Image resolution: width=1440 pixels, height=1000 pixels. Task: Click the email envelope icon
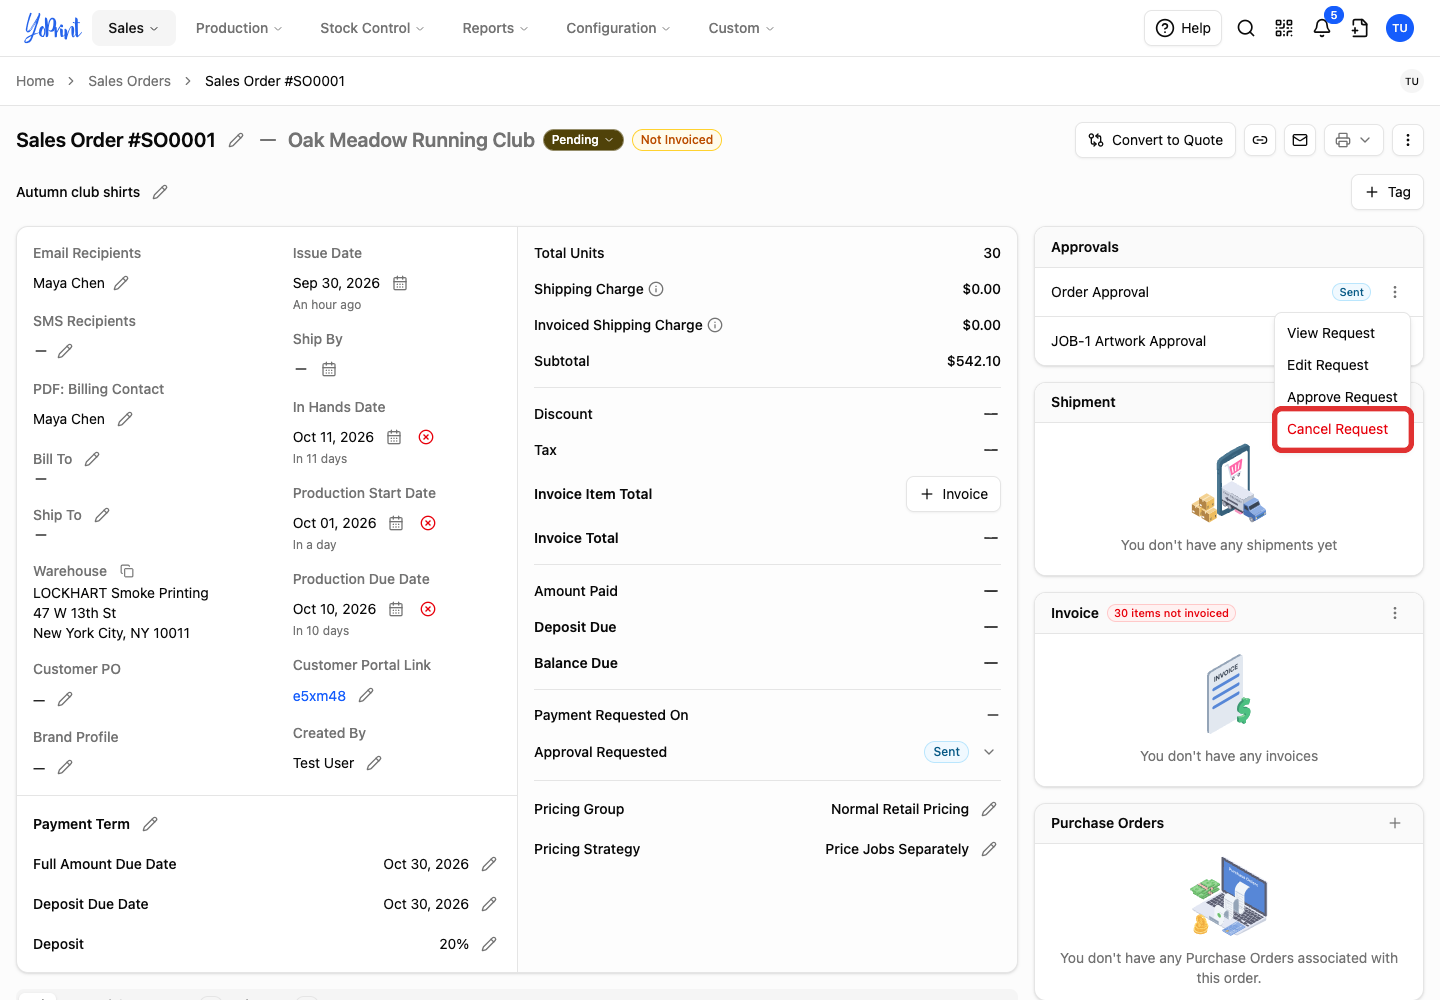(1300, 140)
